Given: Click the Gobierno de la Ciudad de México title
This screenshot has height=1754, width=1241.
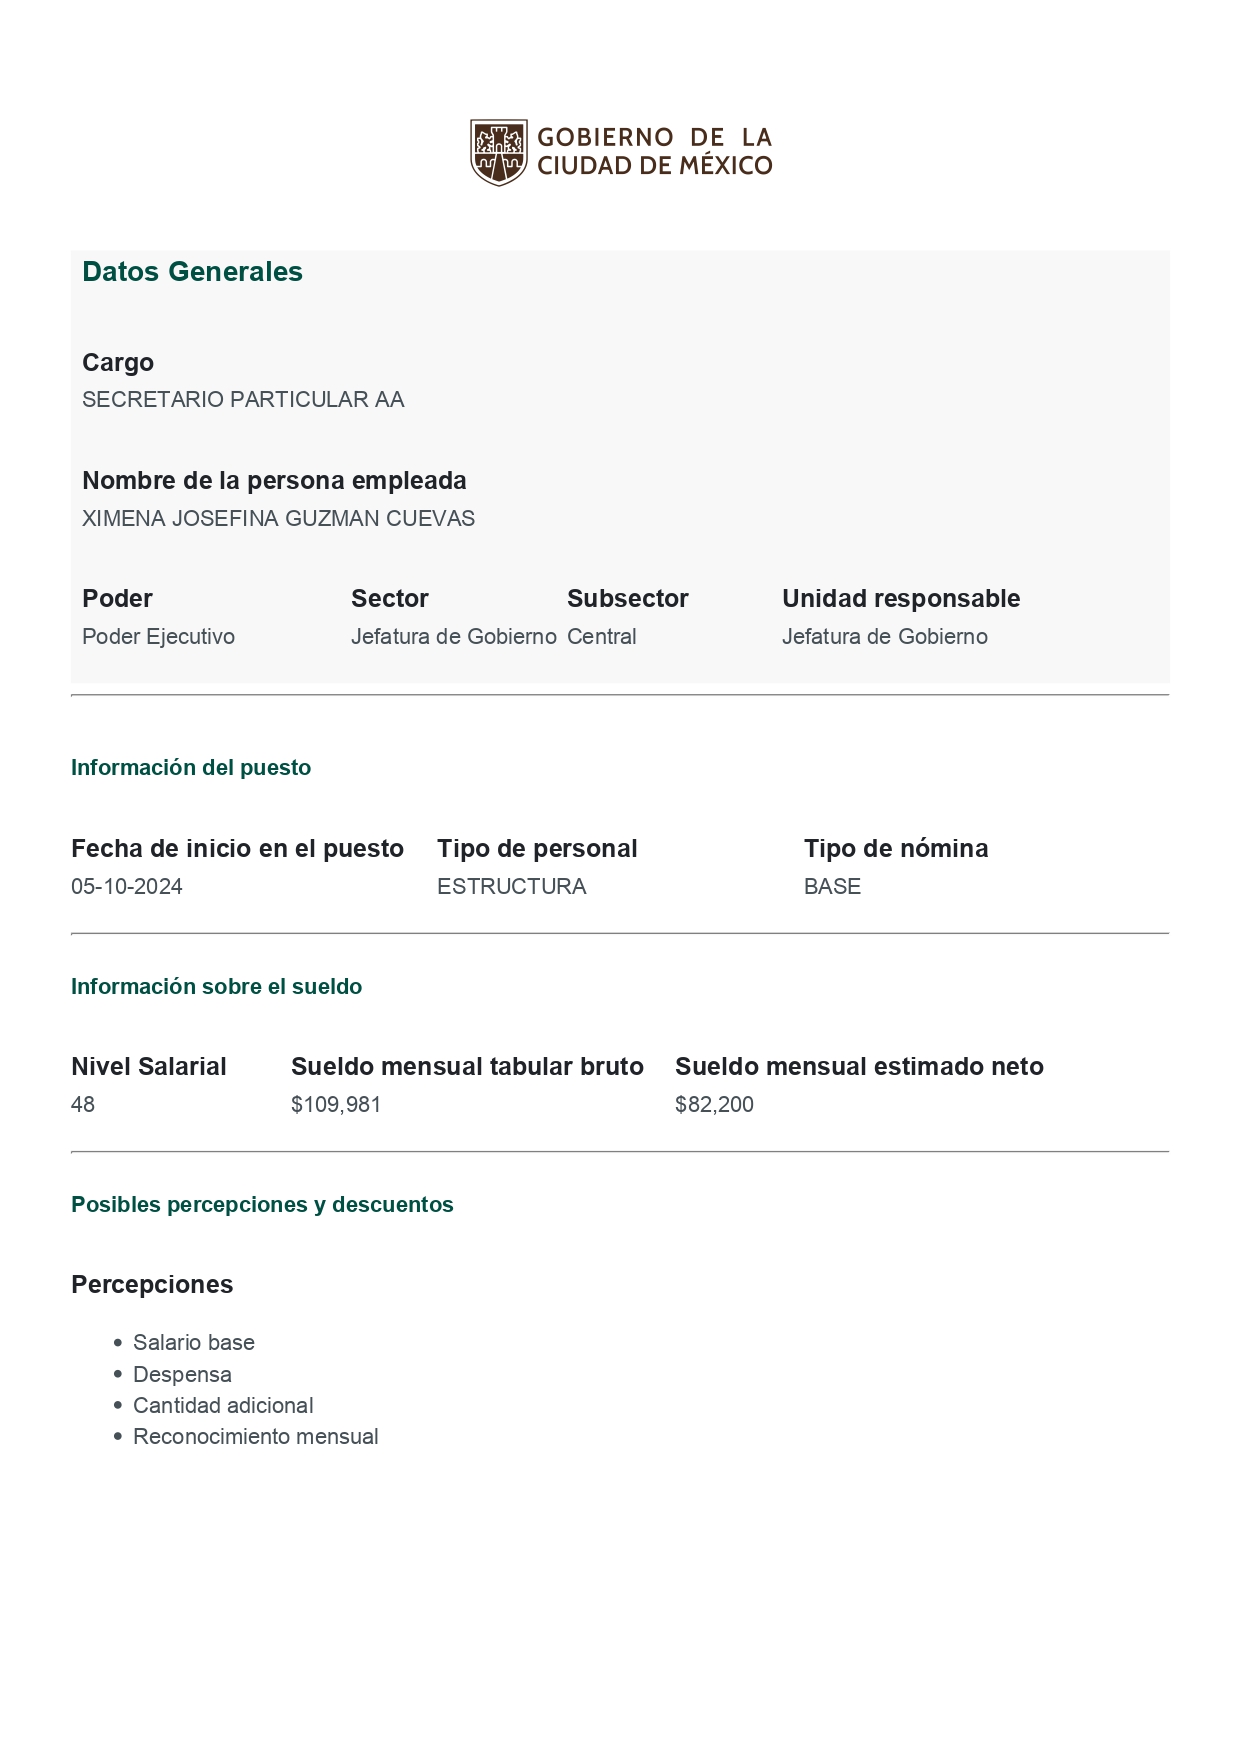Looking at the screenshot, I should coord(654,152).
